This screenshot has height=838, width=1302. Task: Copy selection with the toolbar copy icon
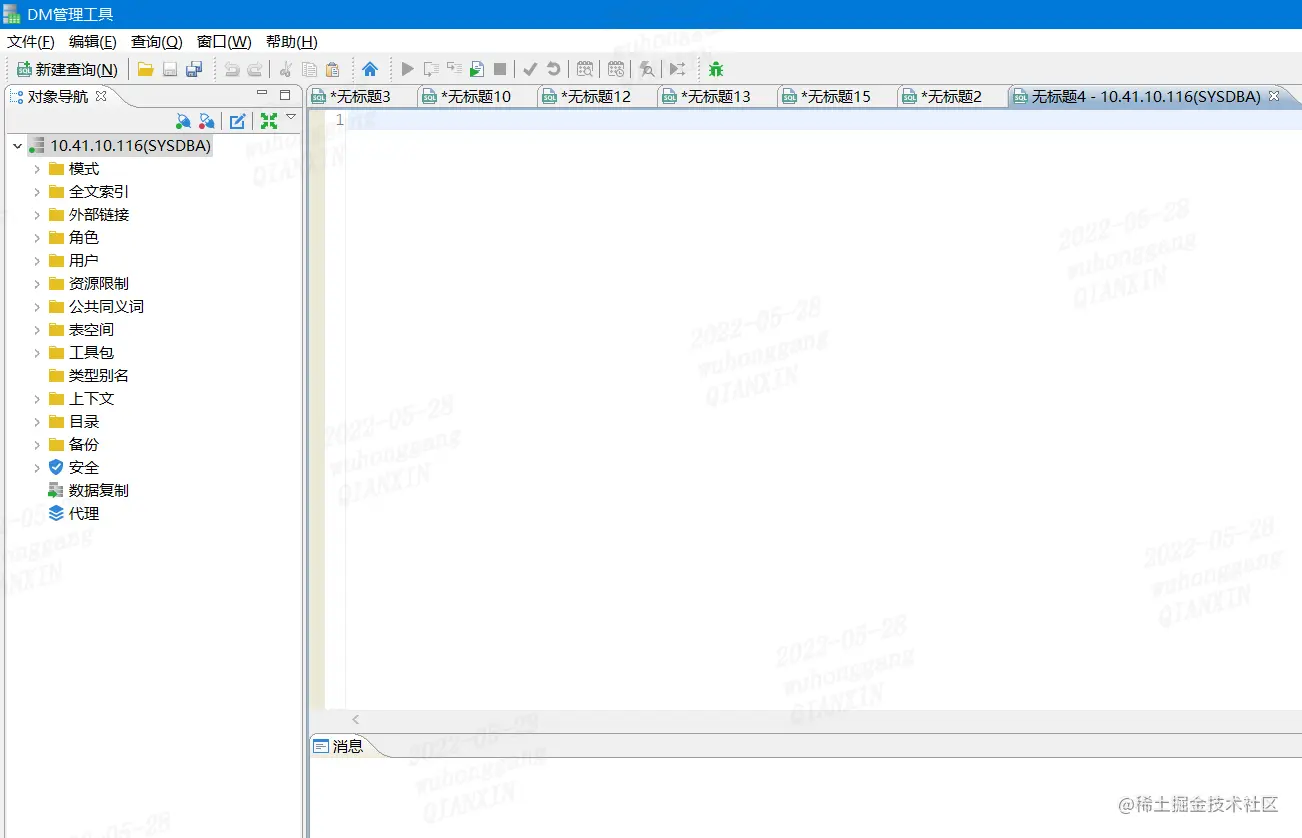309,69
